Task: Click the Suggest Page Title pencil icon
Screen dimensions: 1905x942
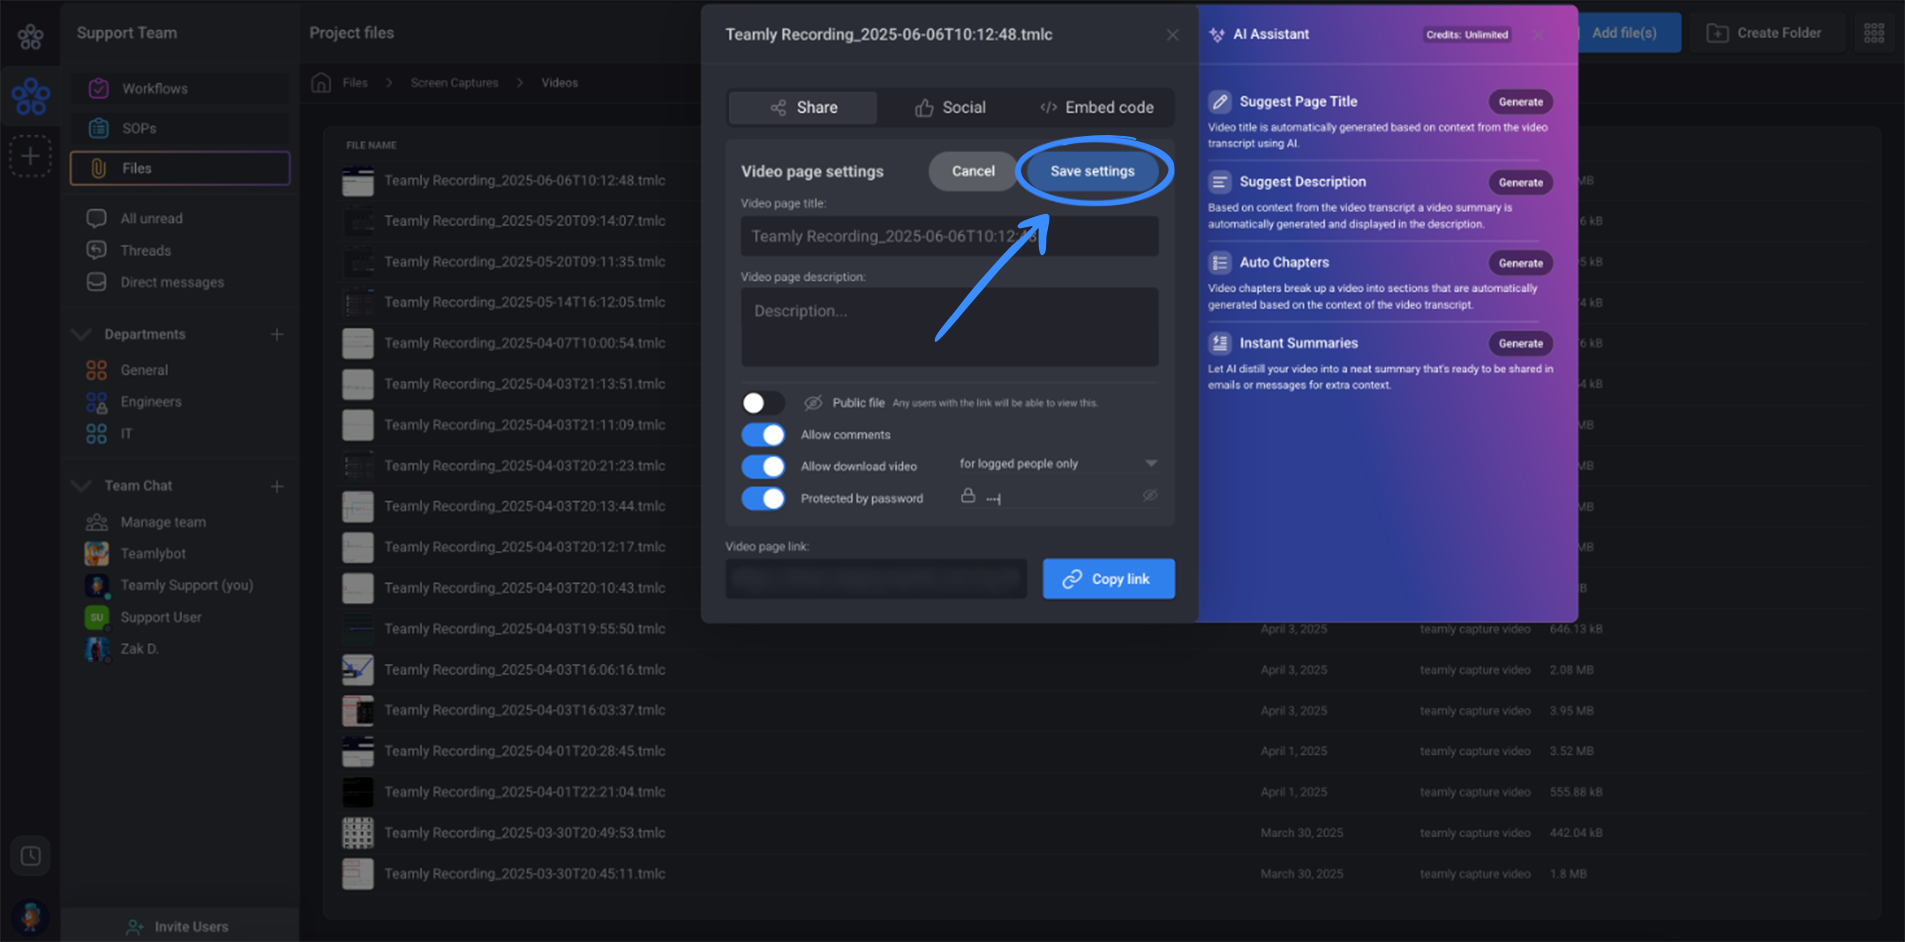Action: [x=1220, y=101]
